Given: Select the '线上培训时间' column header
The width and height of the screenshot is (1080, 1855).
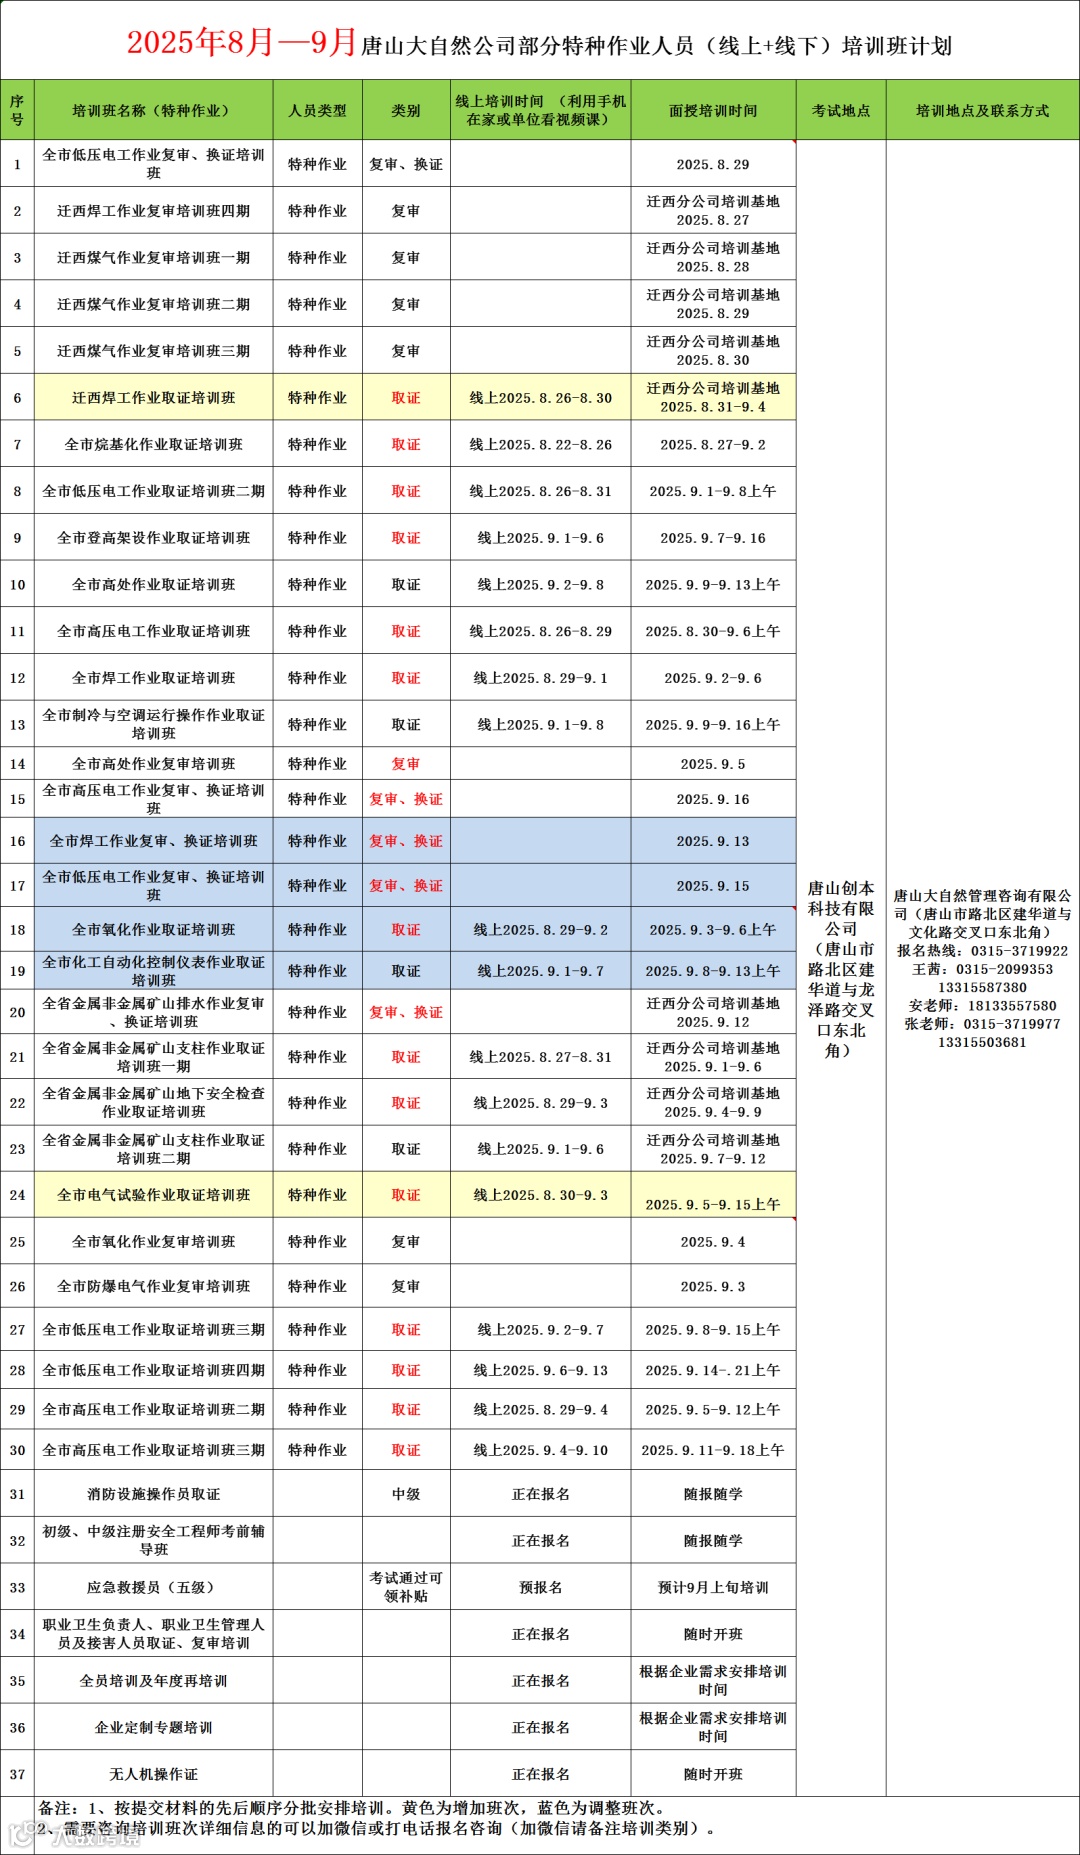Looking at the screenshot, I should tap(540, 110).
